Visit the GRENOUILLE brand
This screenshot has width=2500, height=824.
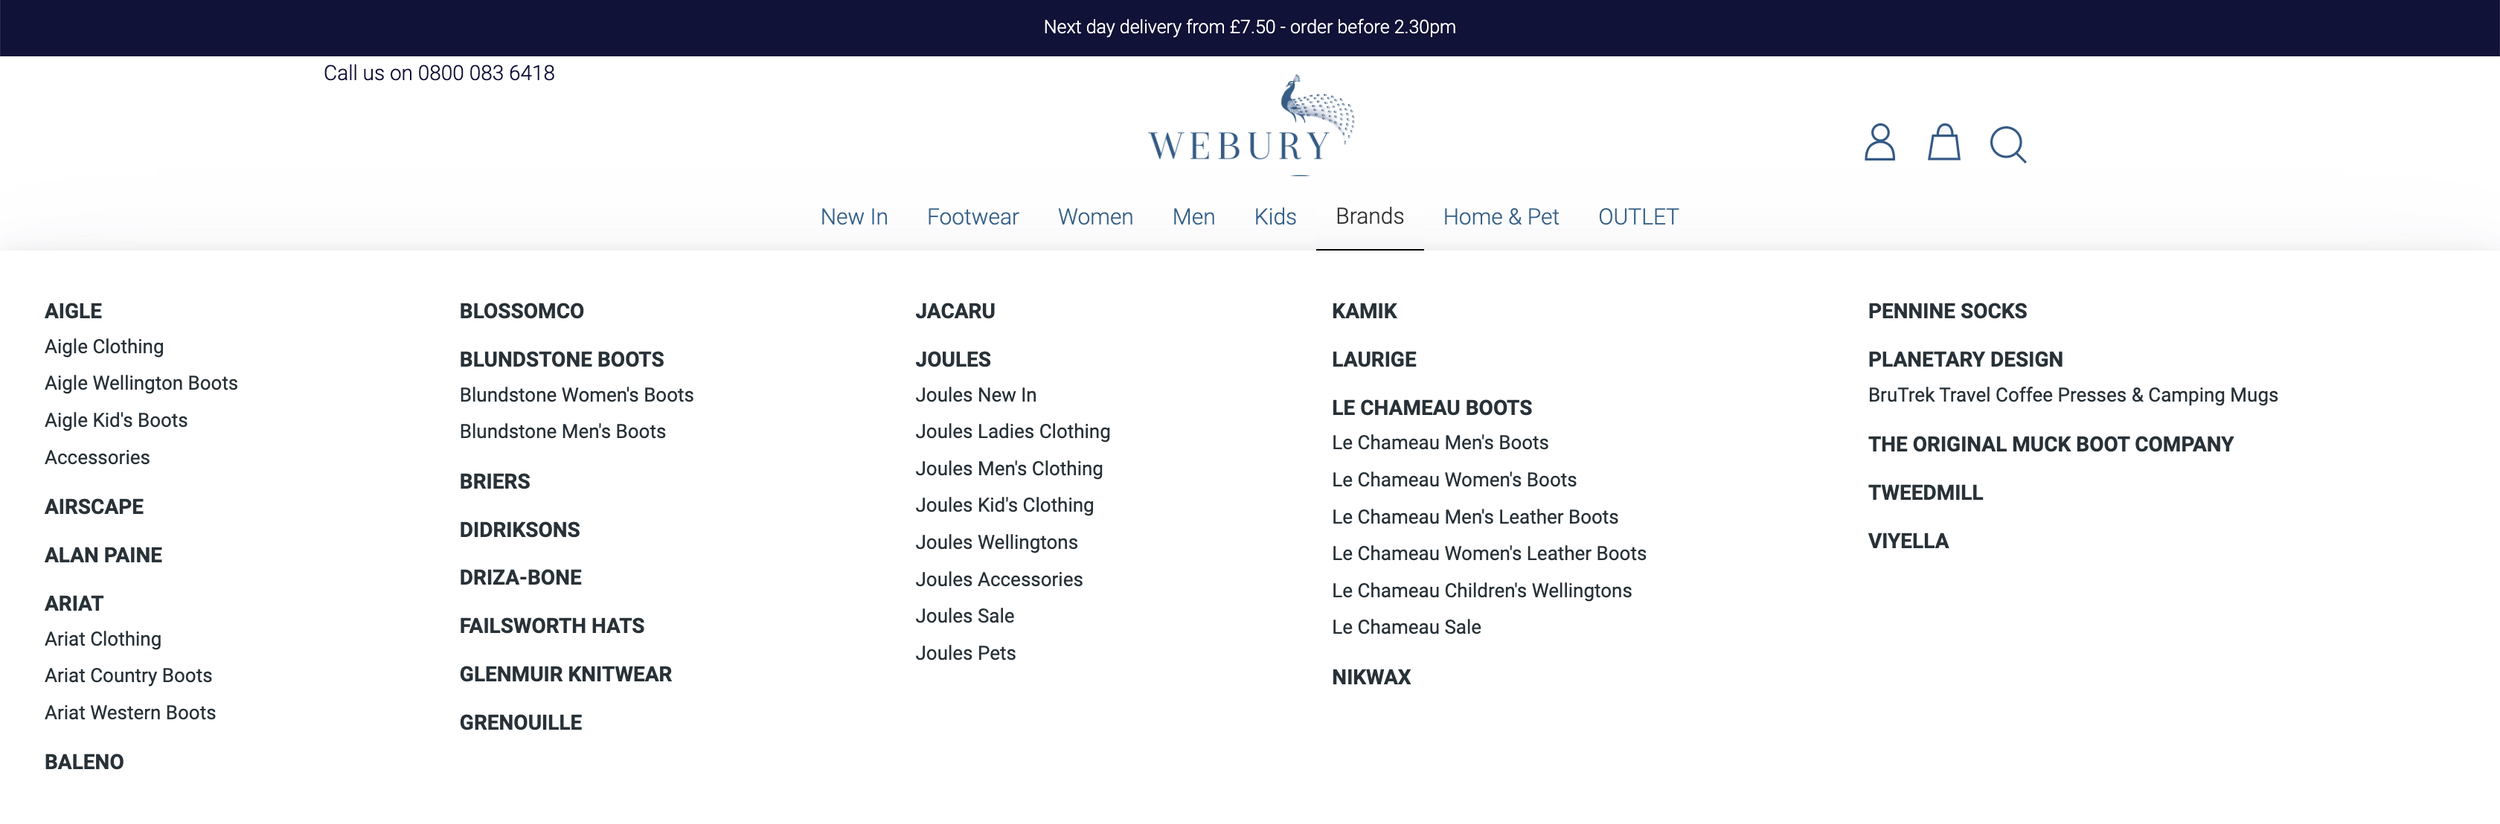[x=520, y=723]
